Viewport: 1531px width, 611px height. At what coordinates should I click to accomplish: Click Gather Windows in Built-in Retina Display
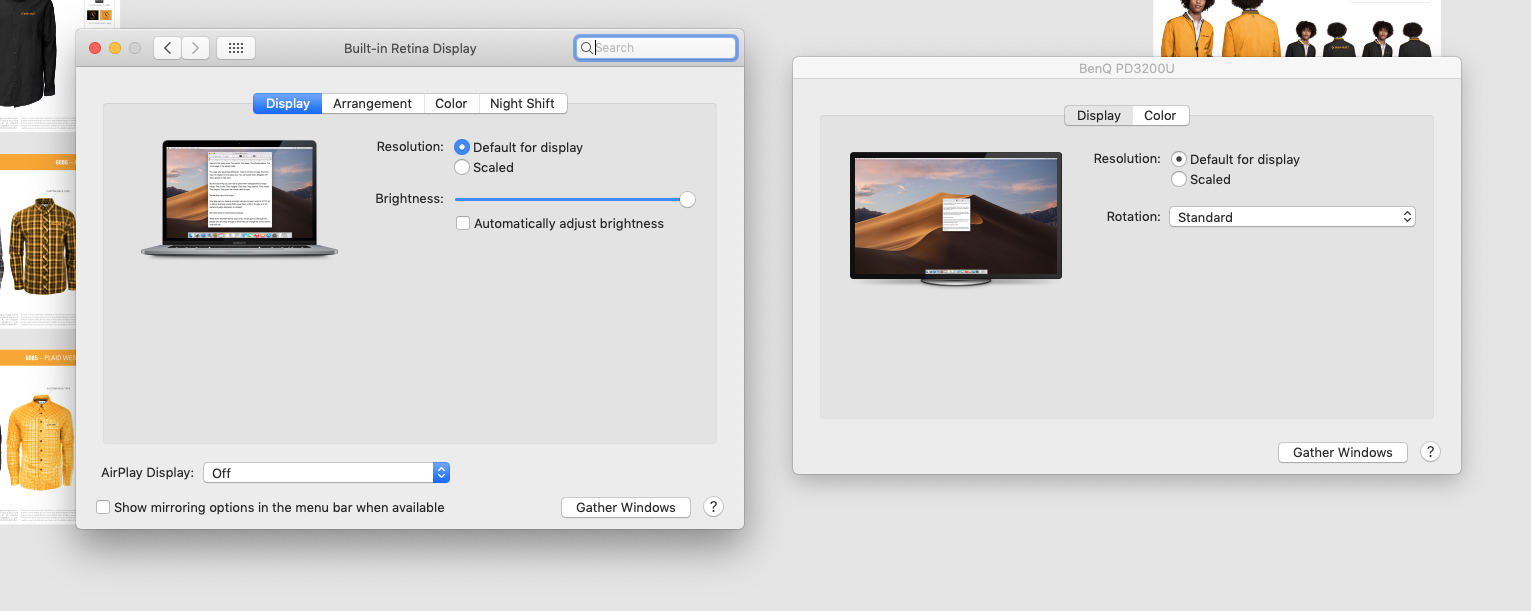(626, 507)
